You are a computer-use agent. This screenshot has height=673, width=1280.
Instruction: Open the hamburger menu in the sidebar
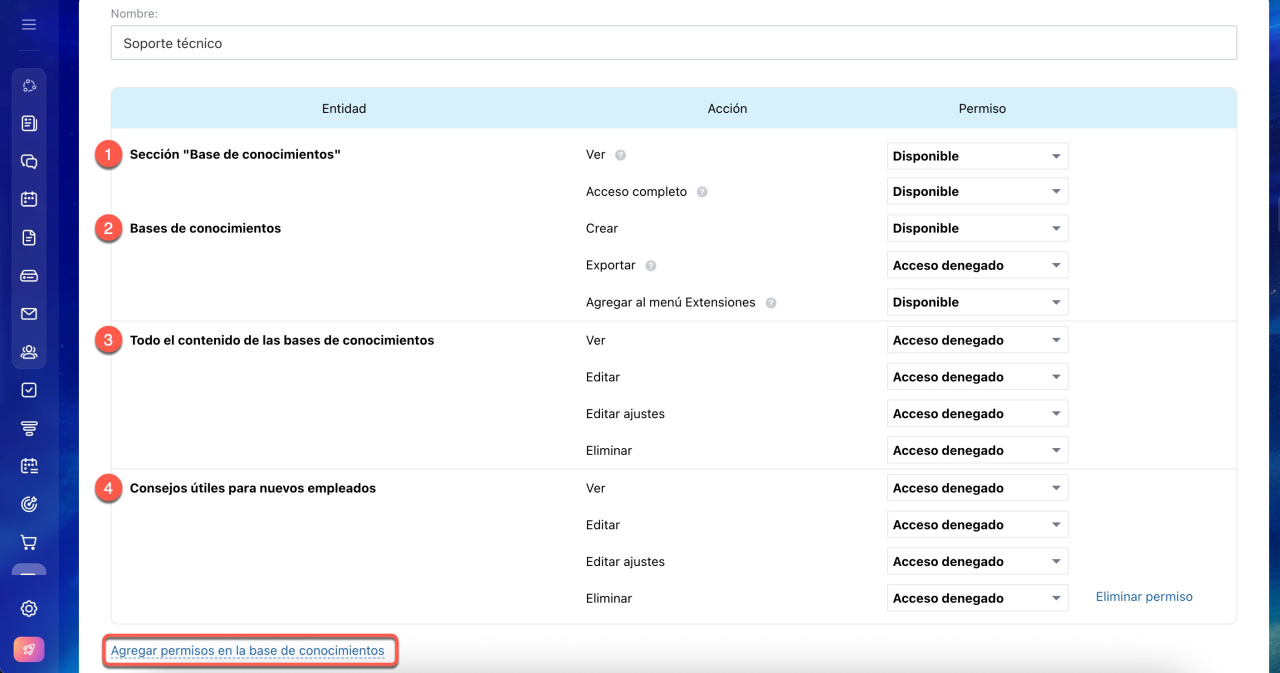pyautogui.click(x=29, y=24)
